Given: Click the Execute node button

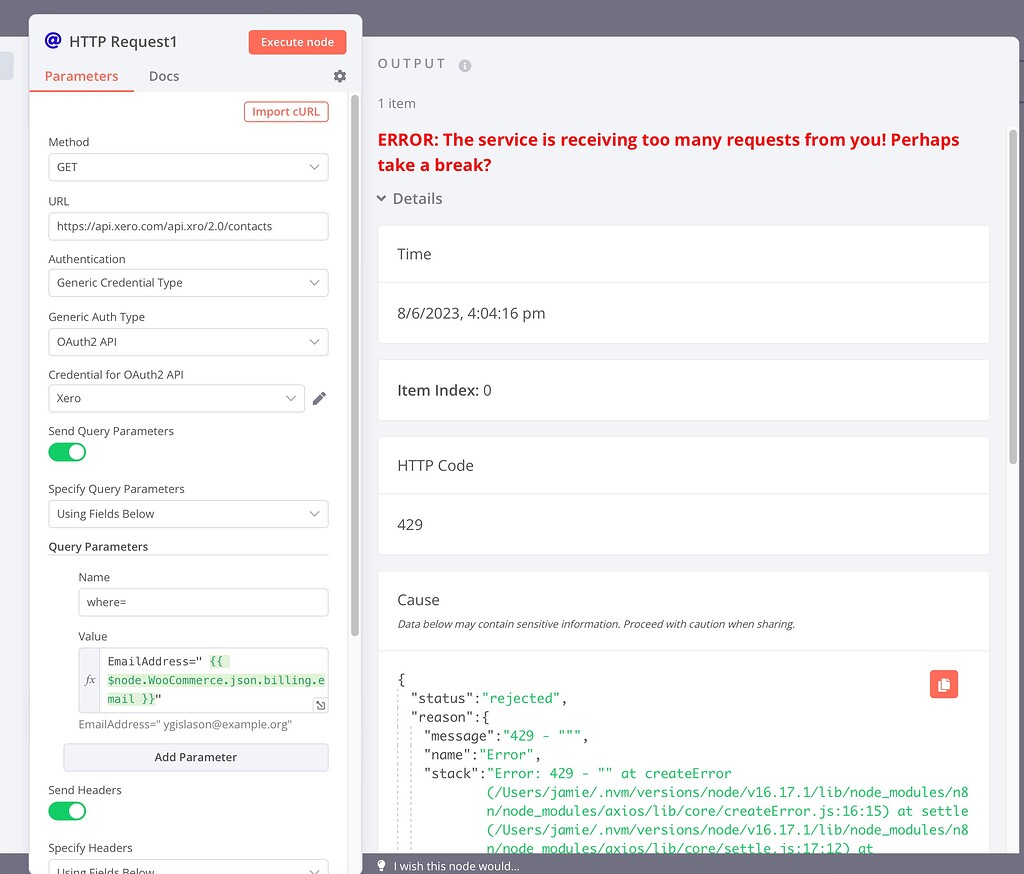Looking at the screenshot, I should pyautogui.click(x=297, y=42).
